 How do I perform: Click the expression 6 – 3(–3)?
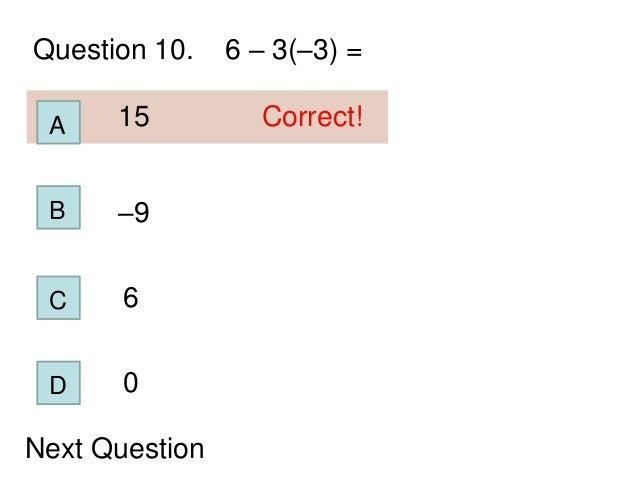[281, 50]
